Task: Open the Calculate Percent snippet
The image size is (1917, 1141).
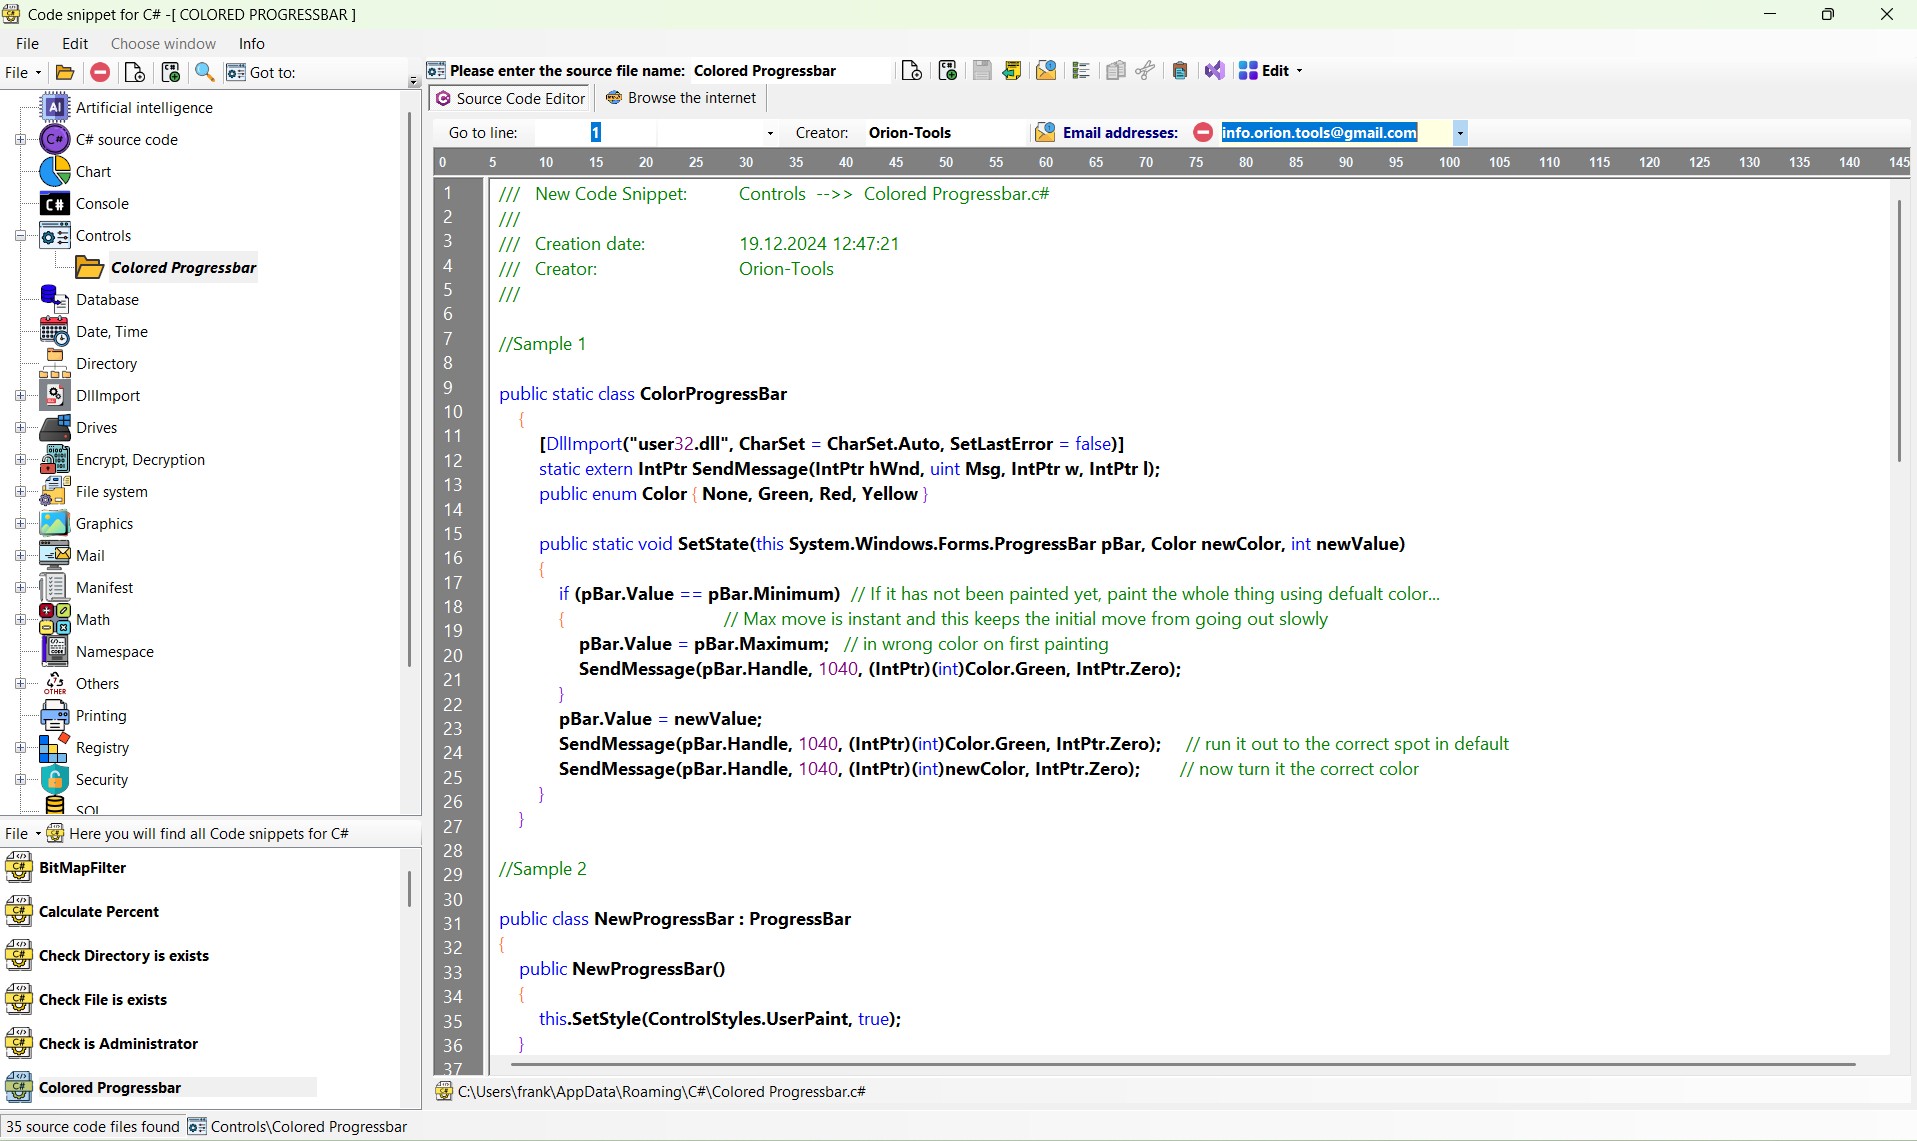Action: point(98,911)
